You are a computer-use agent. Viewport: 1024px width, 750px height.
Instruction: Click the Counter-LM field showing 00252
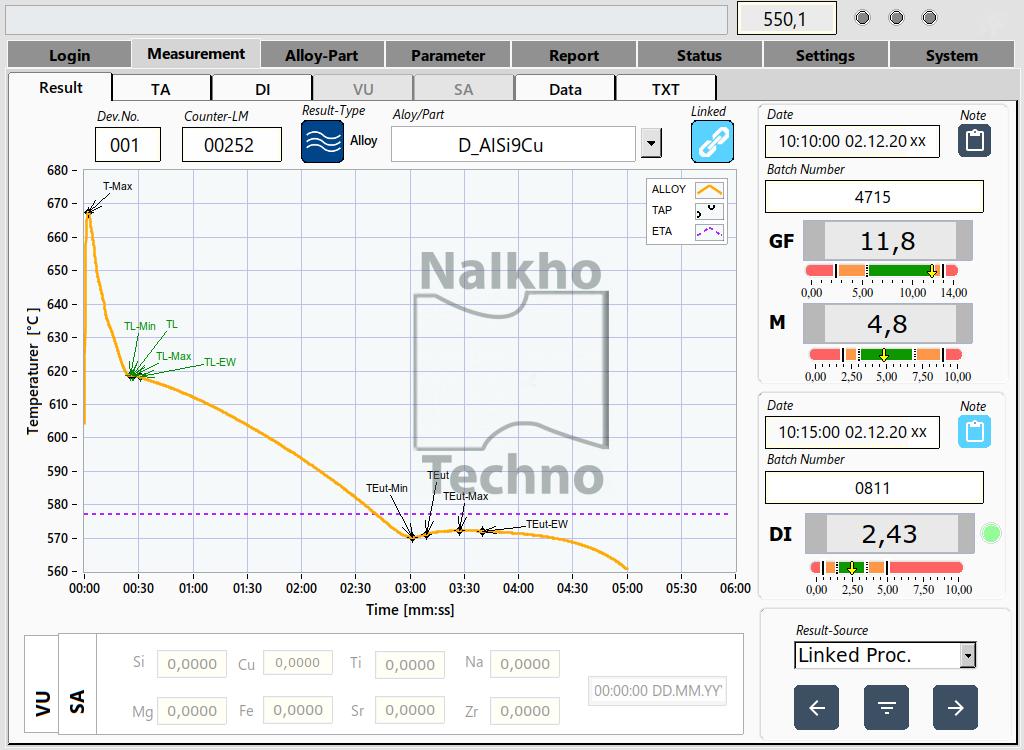tap(232, 144)
